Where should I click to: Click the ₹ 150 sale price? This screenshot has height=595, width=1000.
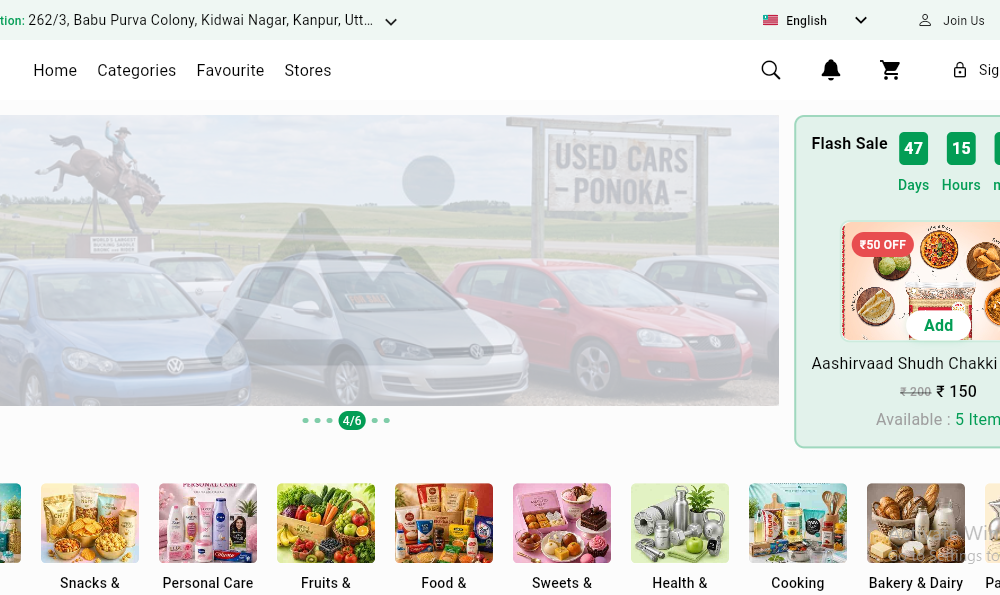tap(957, 392)
